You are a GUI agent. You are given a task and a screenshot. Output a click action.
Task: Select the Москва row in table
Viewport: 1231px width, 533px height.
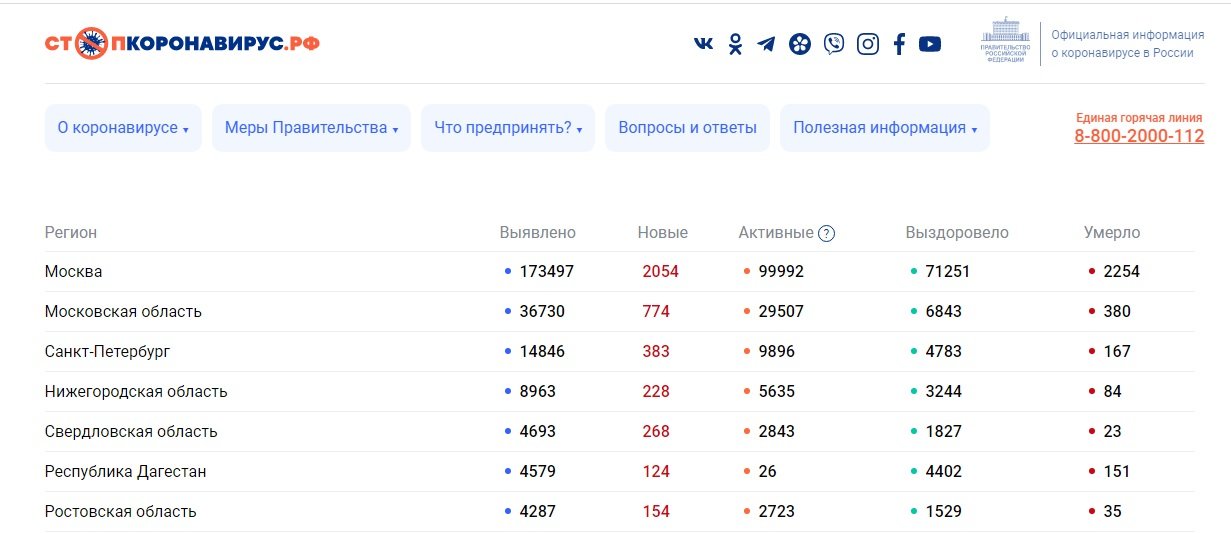74,271
